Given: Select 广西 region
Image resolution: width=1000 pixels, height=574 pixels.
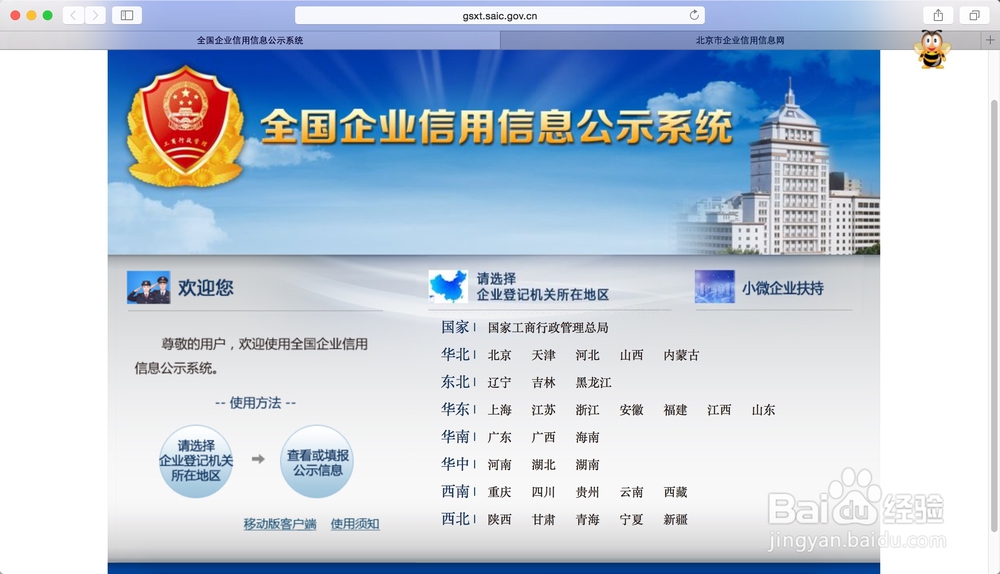Looking at the screenshot, I should pos(543,438).
